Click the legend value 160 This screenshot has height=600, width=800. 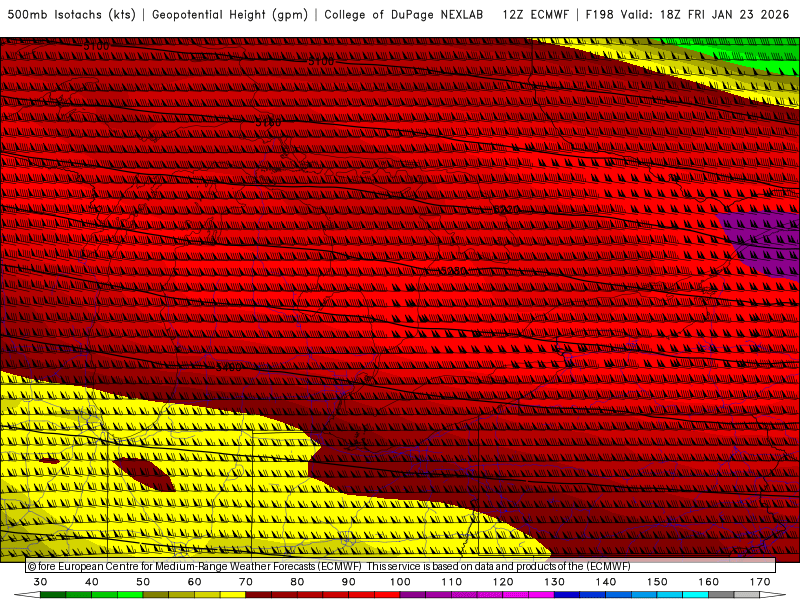tap(709, 582)
